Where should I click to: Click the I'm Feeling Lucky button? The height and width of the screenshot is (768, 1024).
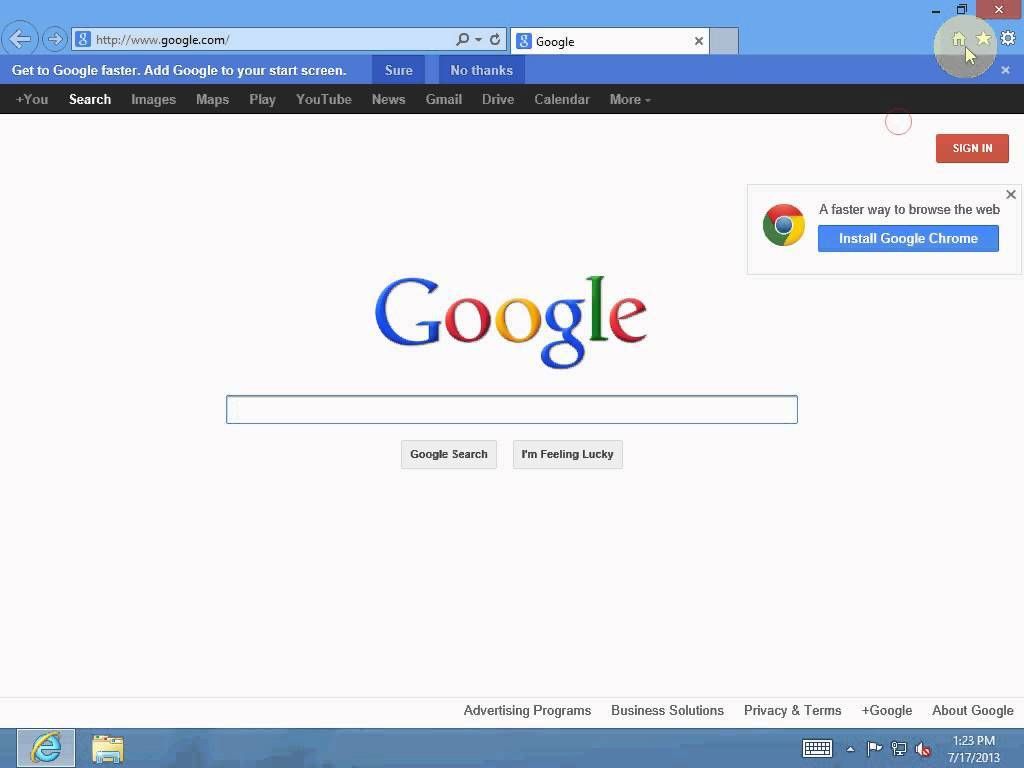(x=568, y=455)
